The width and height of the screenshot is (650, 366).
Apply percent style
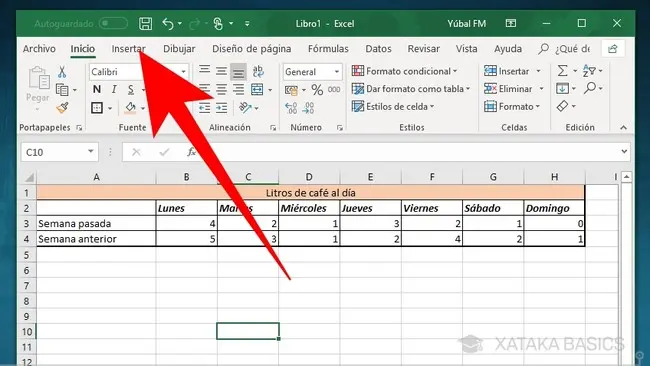click(x=317, y=90)
